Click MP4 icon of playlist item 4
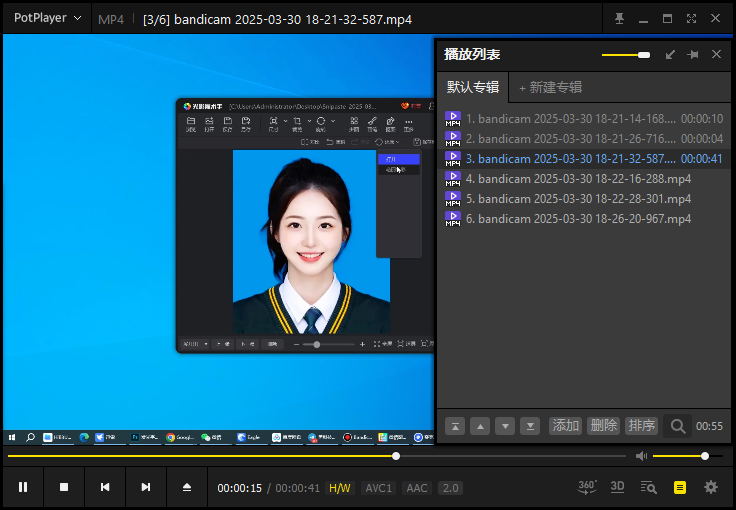Image resolution: width=736 pixels, height=510 pixels. (x=453, y=179)
